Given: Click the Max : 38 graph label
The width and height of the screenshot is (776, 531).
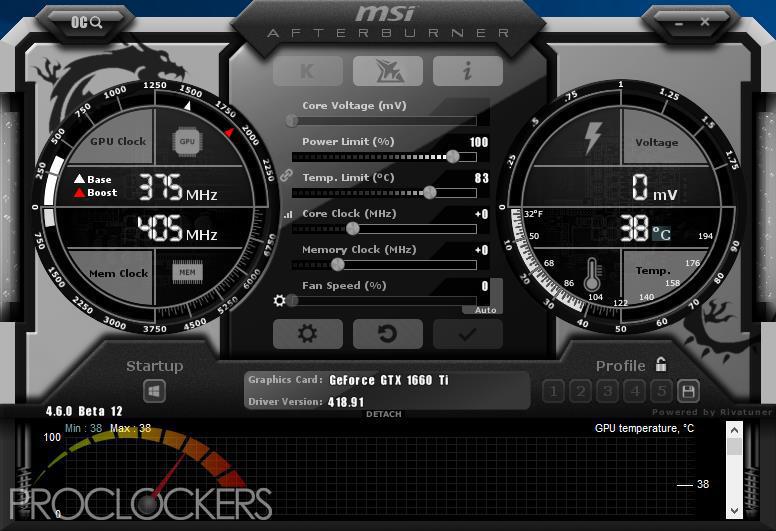Looking at the screenshot, I should [131, 428].
